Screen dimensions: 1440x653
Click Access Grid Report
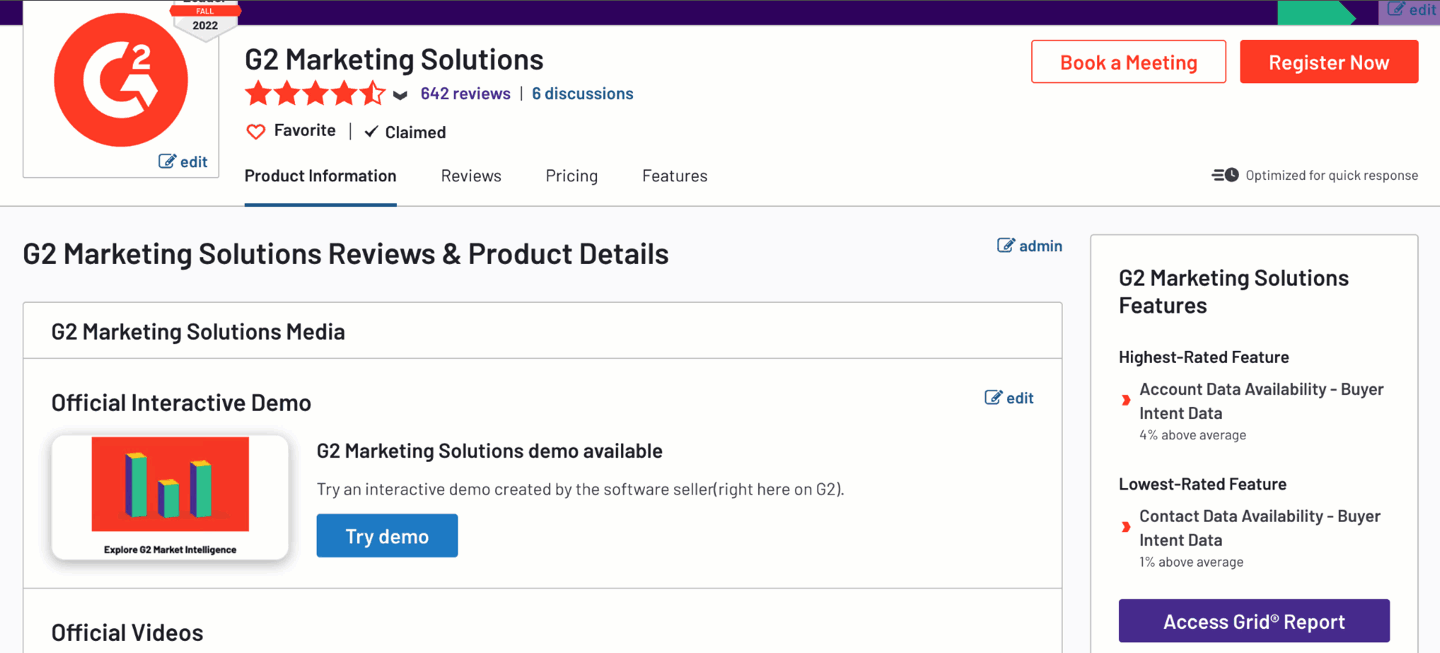pyautogui.click(x=1253, y=621)
